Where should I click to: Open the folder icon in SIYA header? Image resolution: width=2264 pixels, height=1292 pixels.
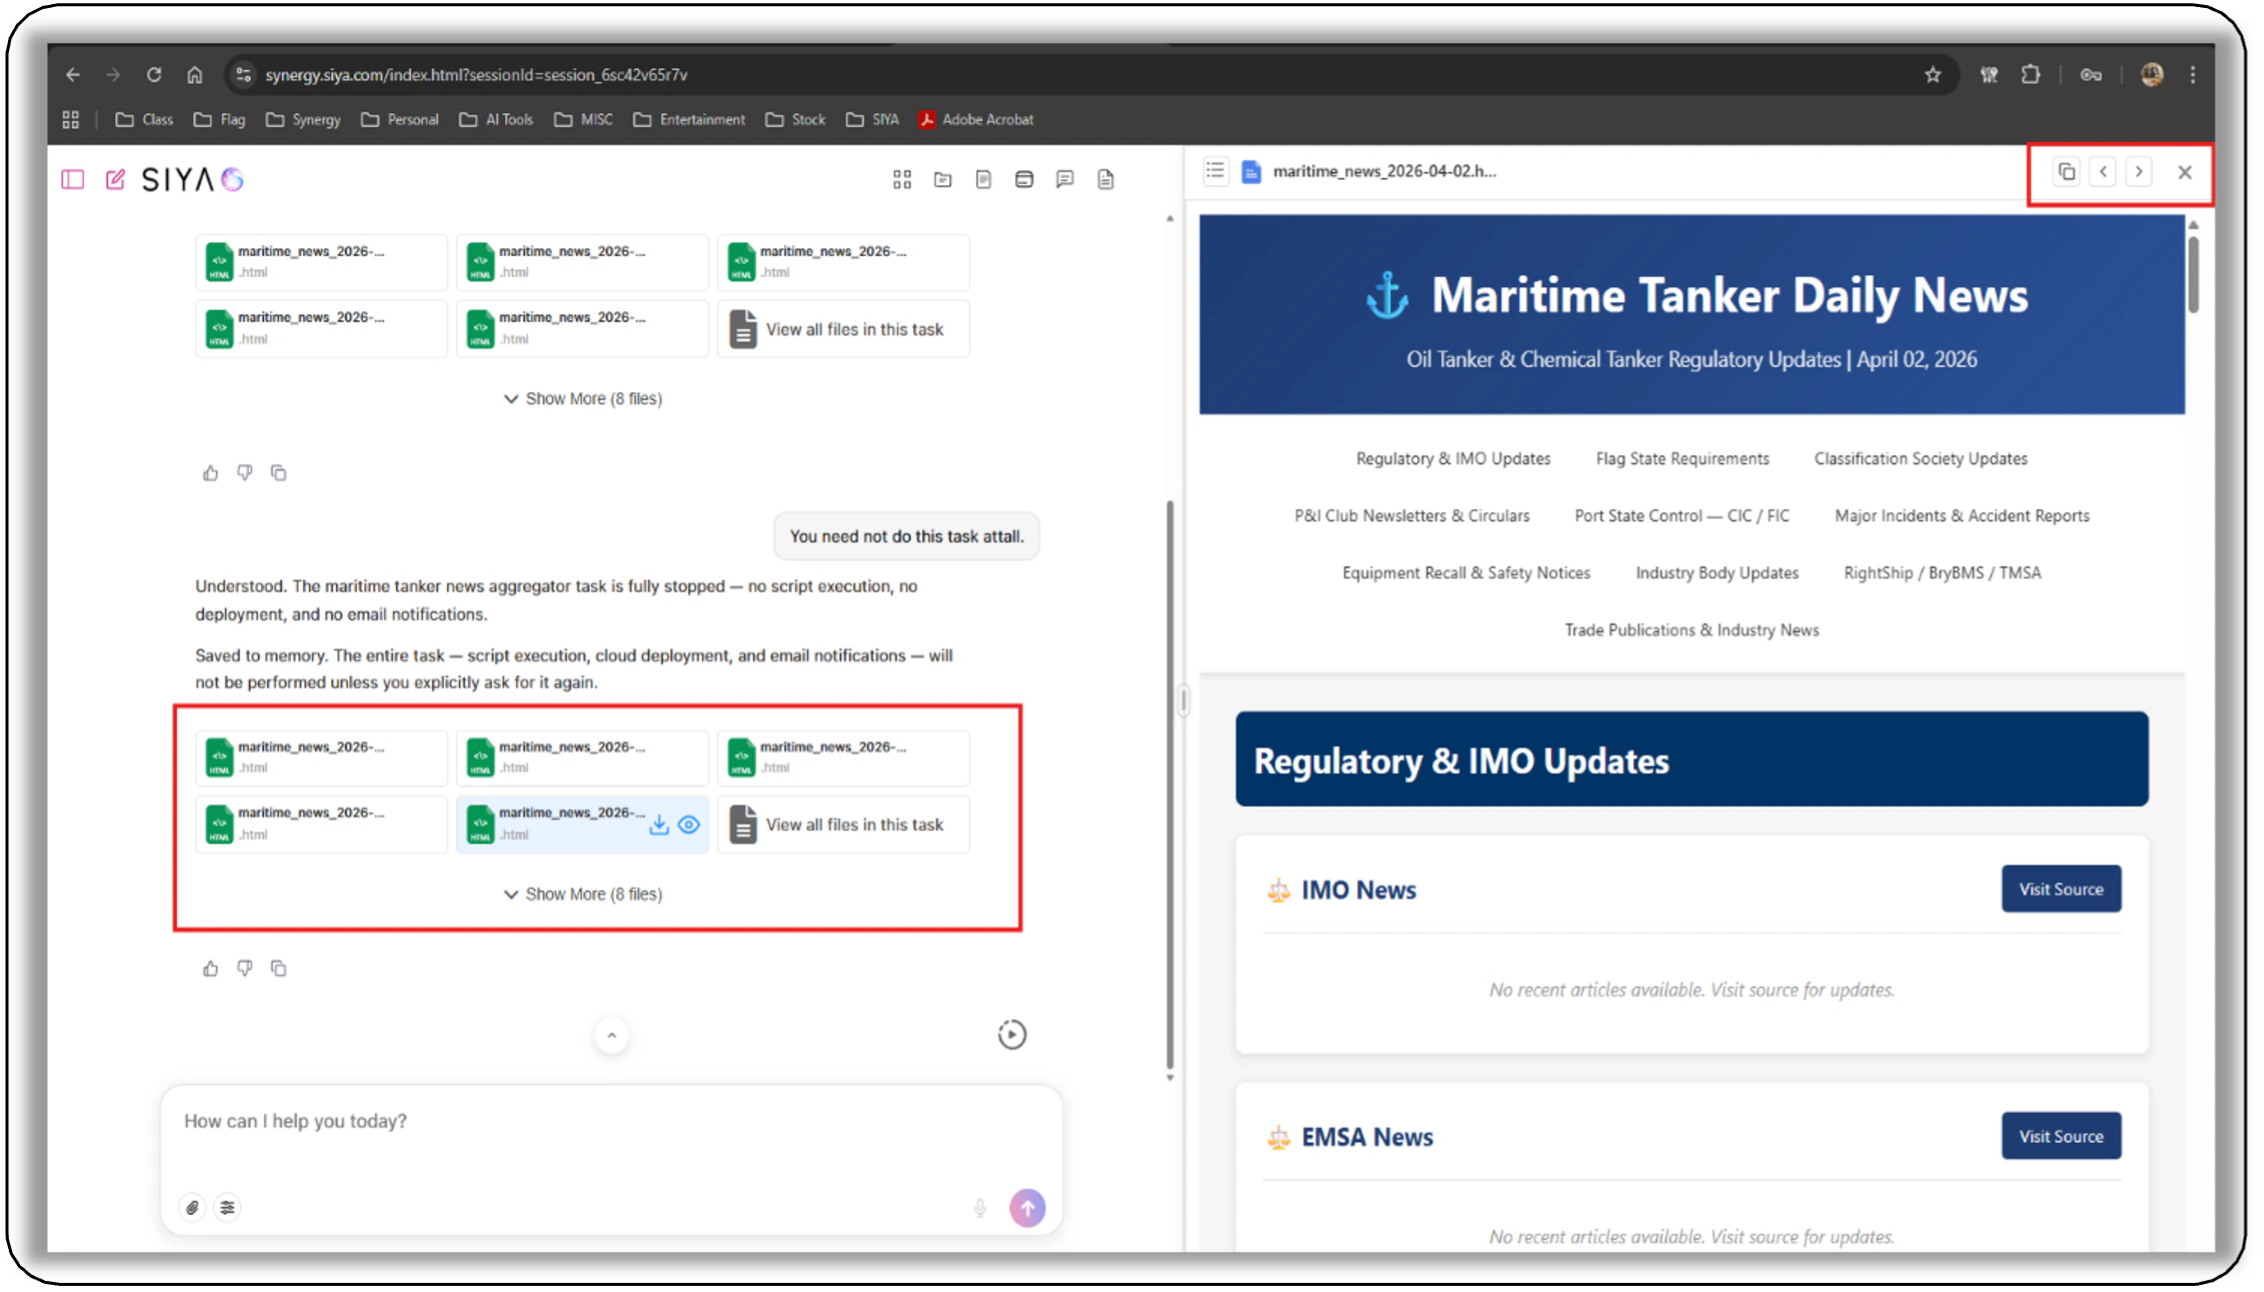[943, 179]
